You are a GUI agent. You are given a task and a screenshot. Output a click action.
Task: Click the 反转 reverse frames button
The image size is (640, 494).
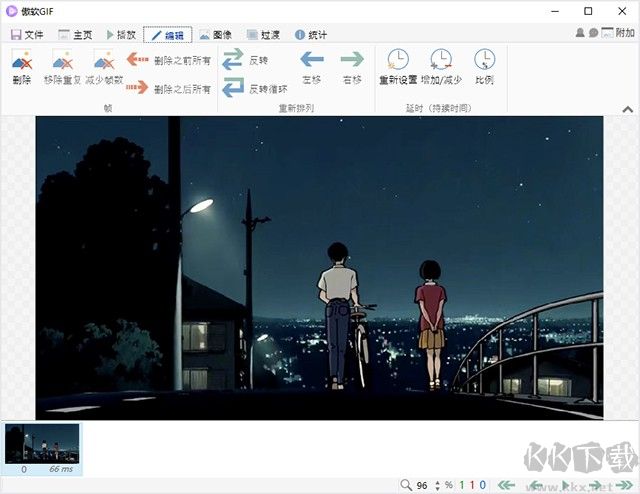(245, 60)
